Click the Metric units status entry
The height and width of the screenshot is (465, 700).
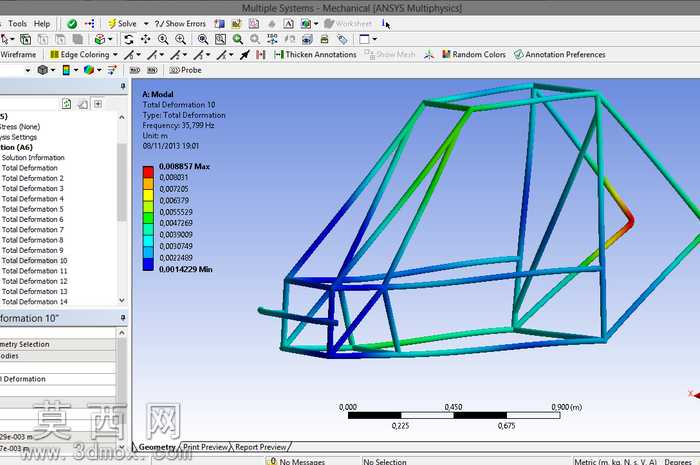[x=615, y=461]
